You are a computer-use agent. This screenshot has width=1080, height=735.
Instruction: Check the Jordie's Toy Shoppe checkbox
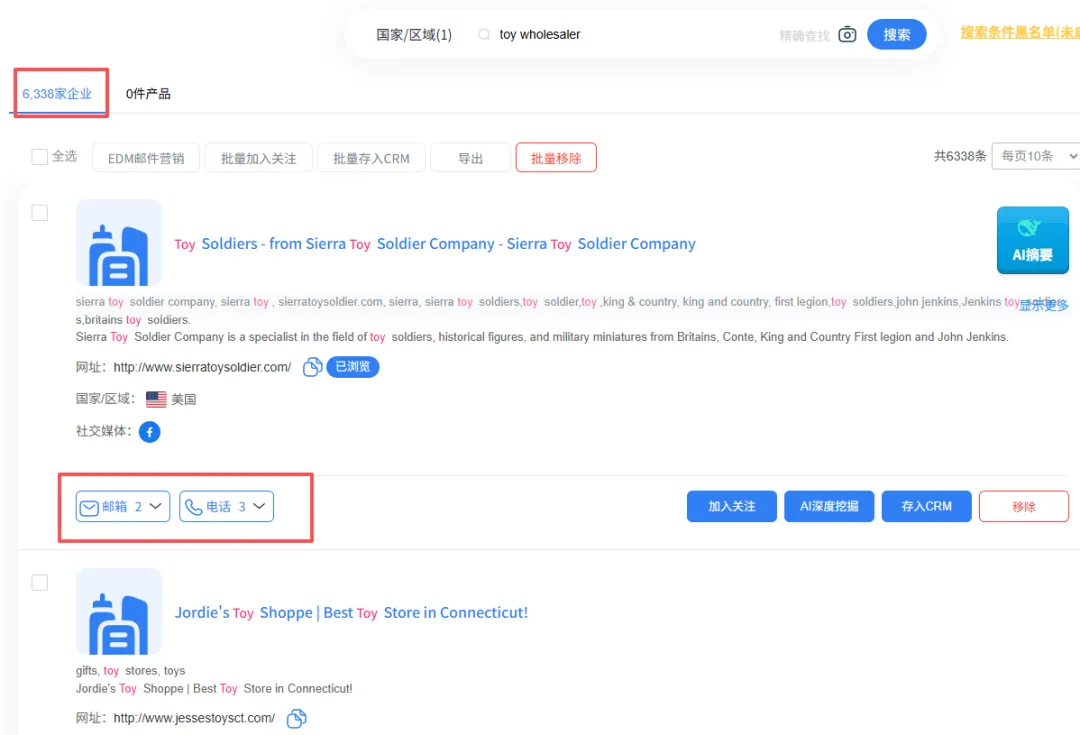point(40,582)
